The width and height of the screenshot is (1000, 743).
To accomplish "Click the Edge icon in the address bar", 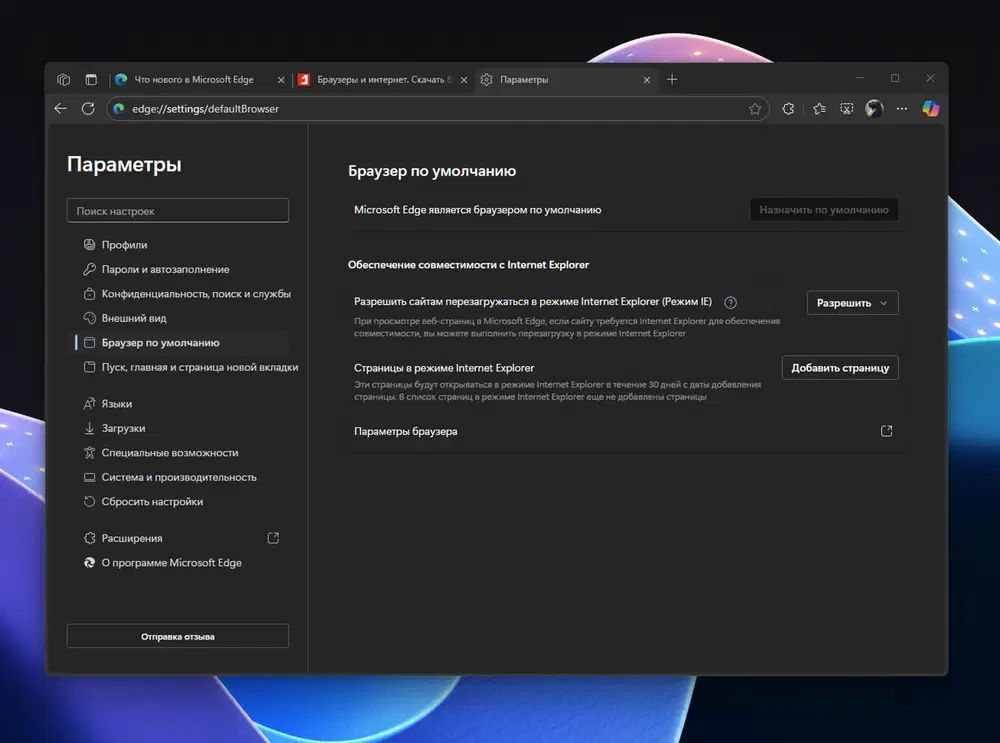I will [x=119, y=109].
